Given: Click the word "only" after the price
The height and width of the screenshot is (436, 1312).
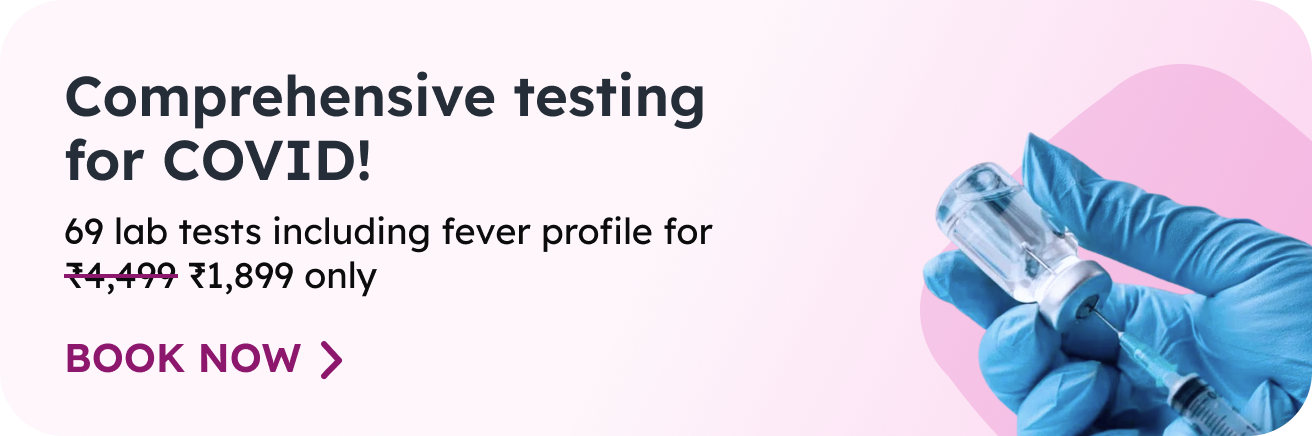Looking at the screenshot, I should pyautogui.click(x=340, y=275).
